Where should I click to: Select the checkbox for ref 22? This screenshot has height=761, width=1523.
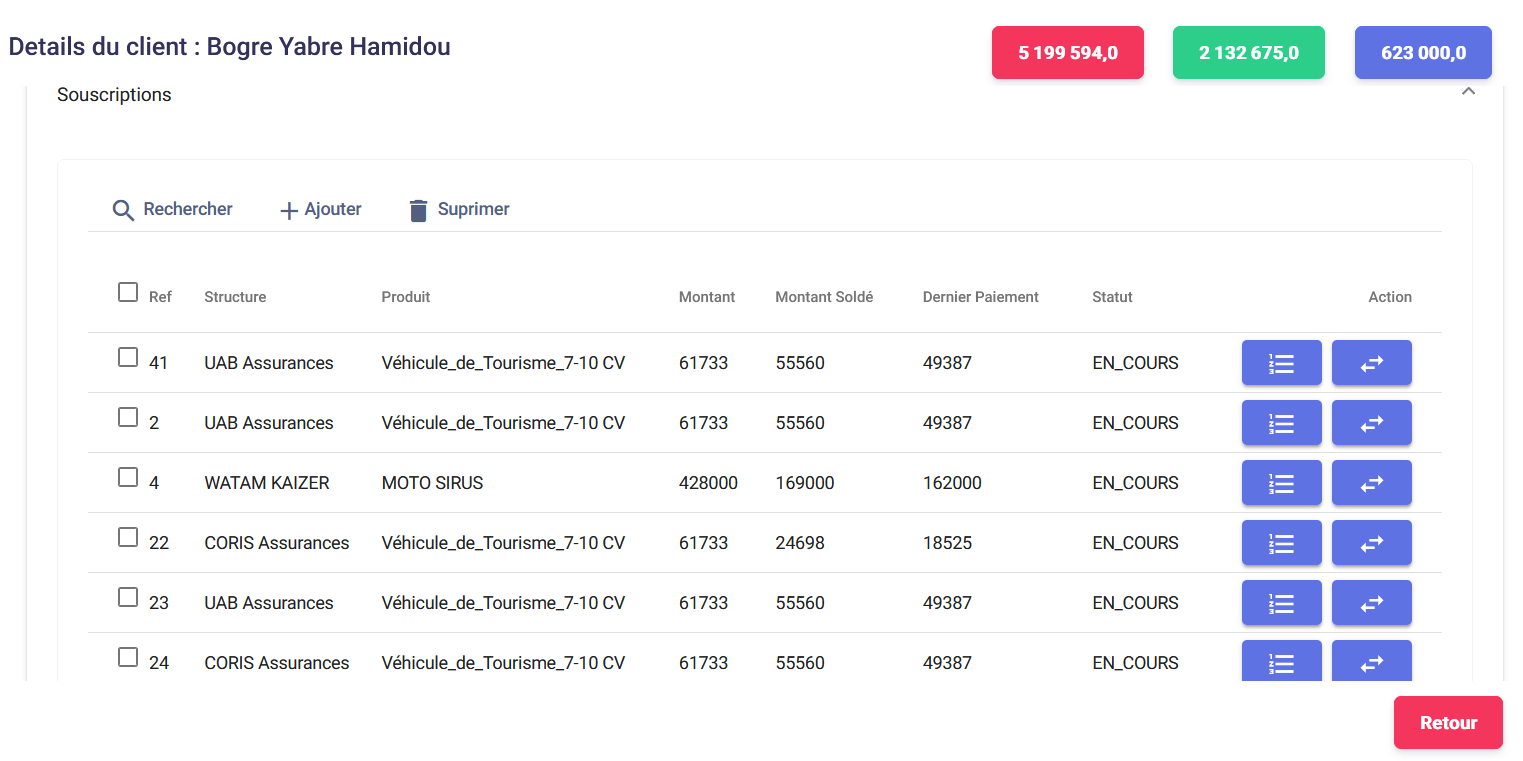pyautogui.click(x=128, y=537)
